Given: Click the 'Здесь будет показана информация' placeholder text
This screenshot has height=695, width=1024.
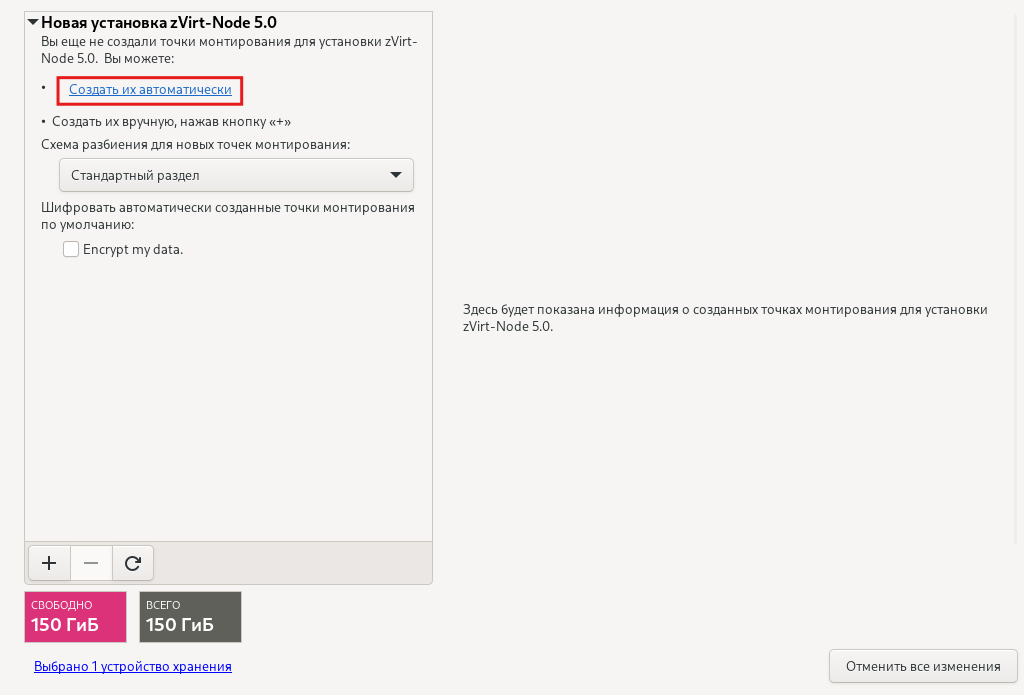Looking at the screenshot, I should pyautogui.click(x=725, y=317).
